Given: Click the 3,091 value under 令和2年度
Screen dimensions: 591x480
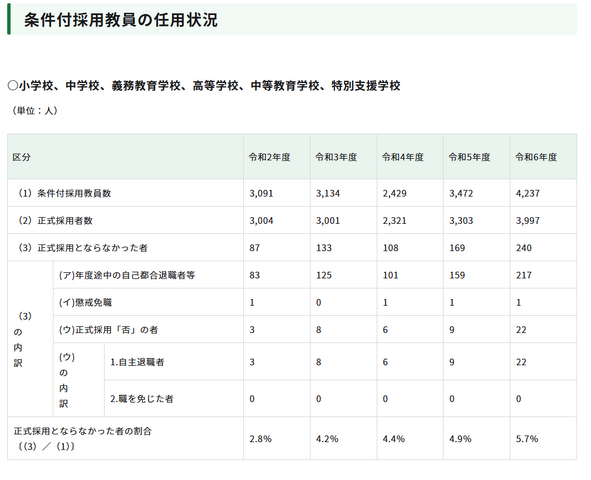Looking at the screenshot, I should tap(261, 193).
